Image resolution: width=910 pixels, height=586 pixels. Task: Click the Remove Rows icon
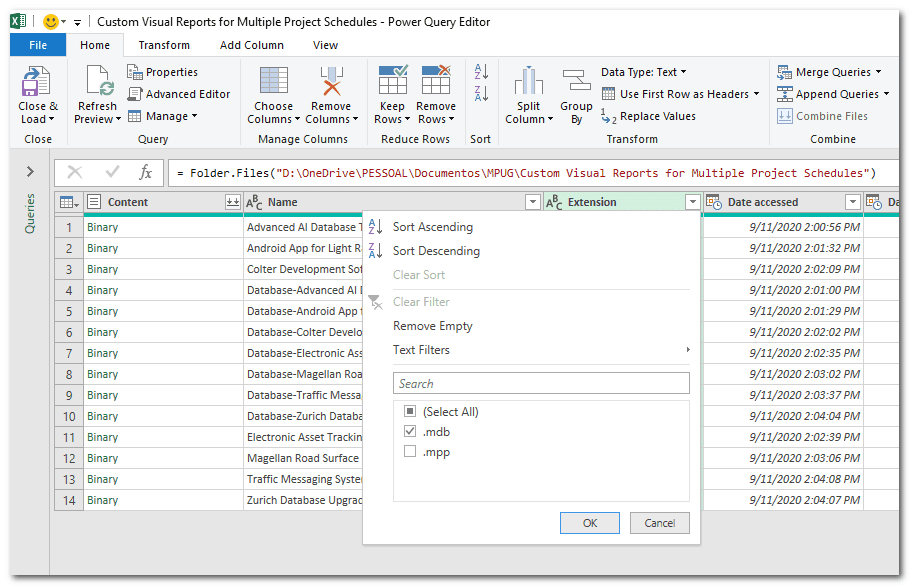(436, 79)
